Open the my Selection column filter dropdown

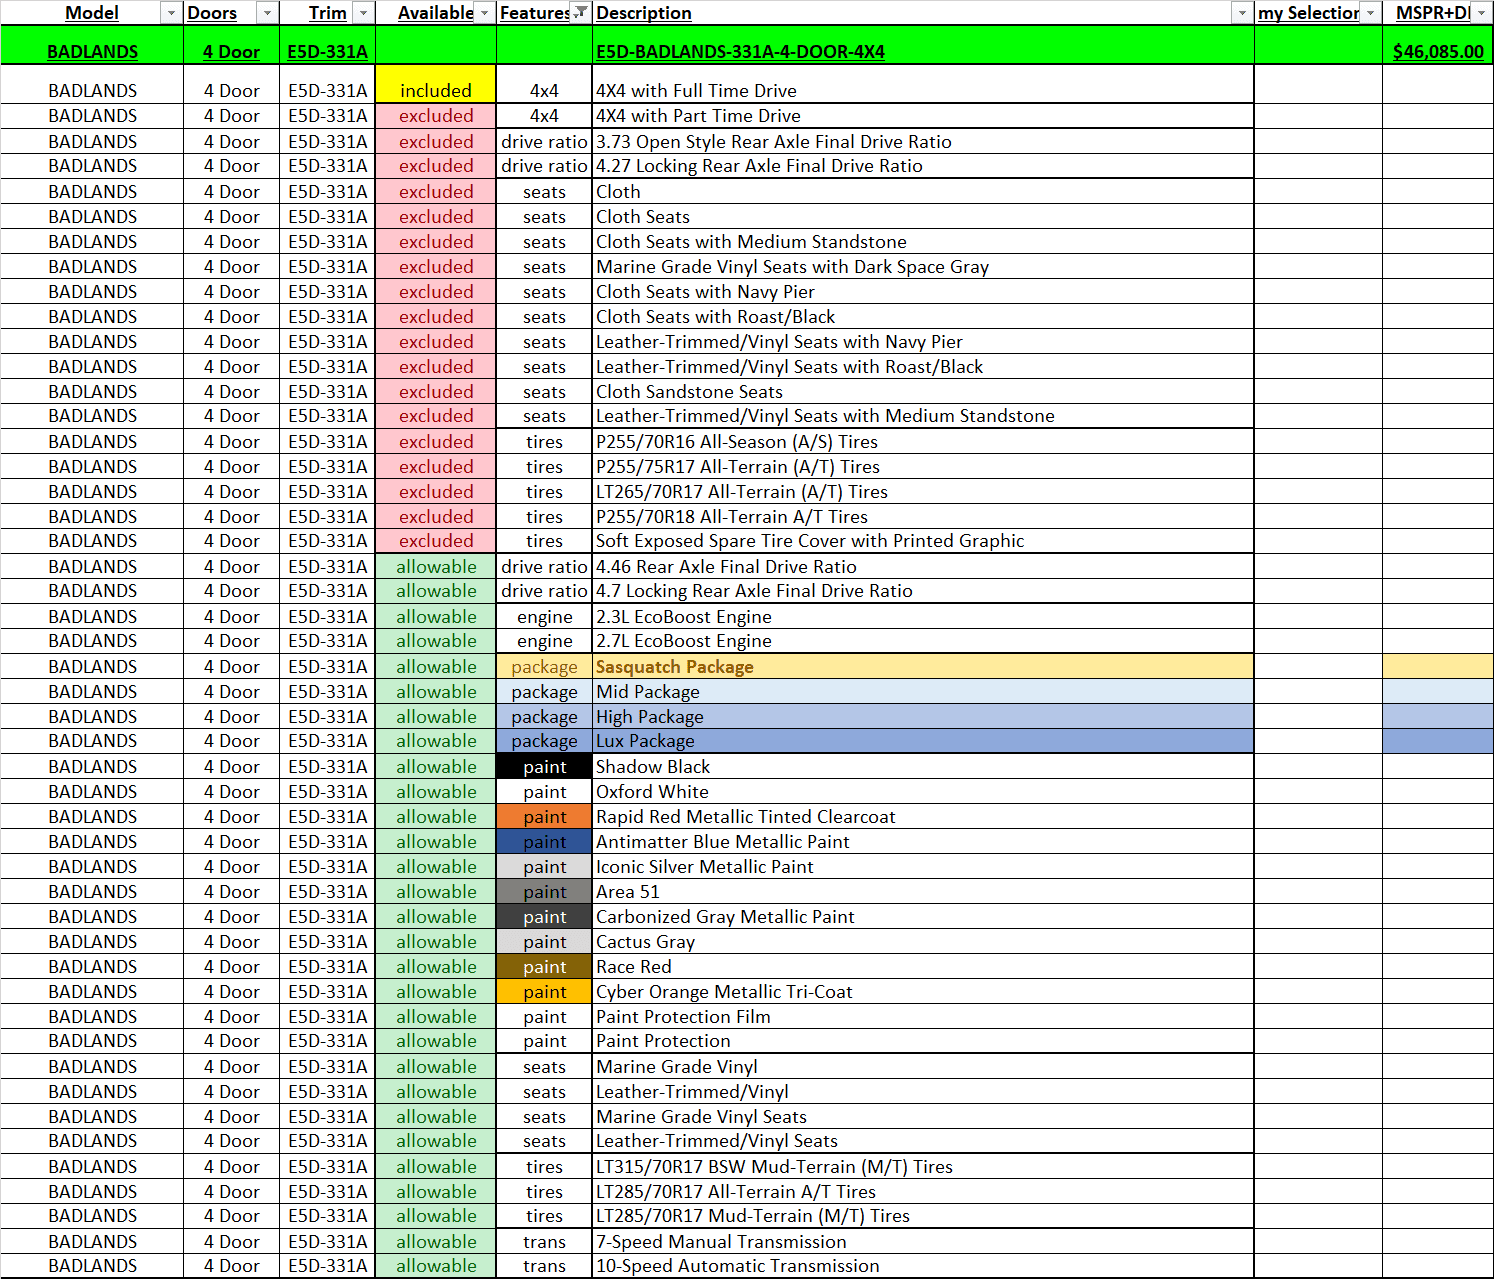coord(1370,13)
